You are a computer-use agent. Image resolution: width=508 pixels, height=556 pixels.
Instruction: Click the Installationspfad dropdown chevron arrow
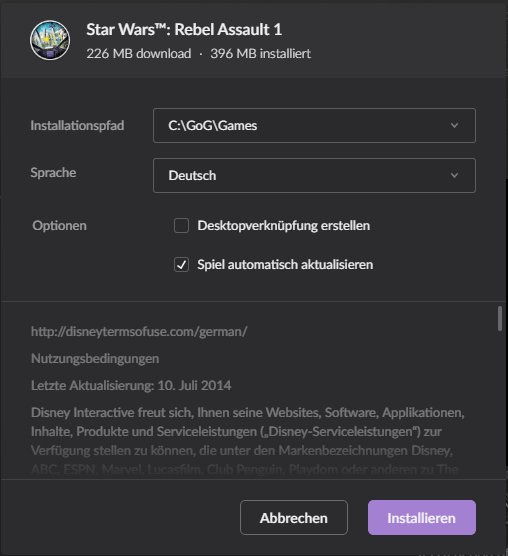454,126
